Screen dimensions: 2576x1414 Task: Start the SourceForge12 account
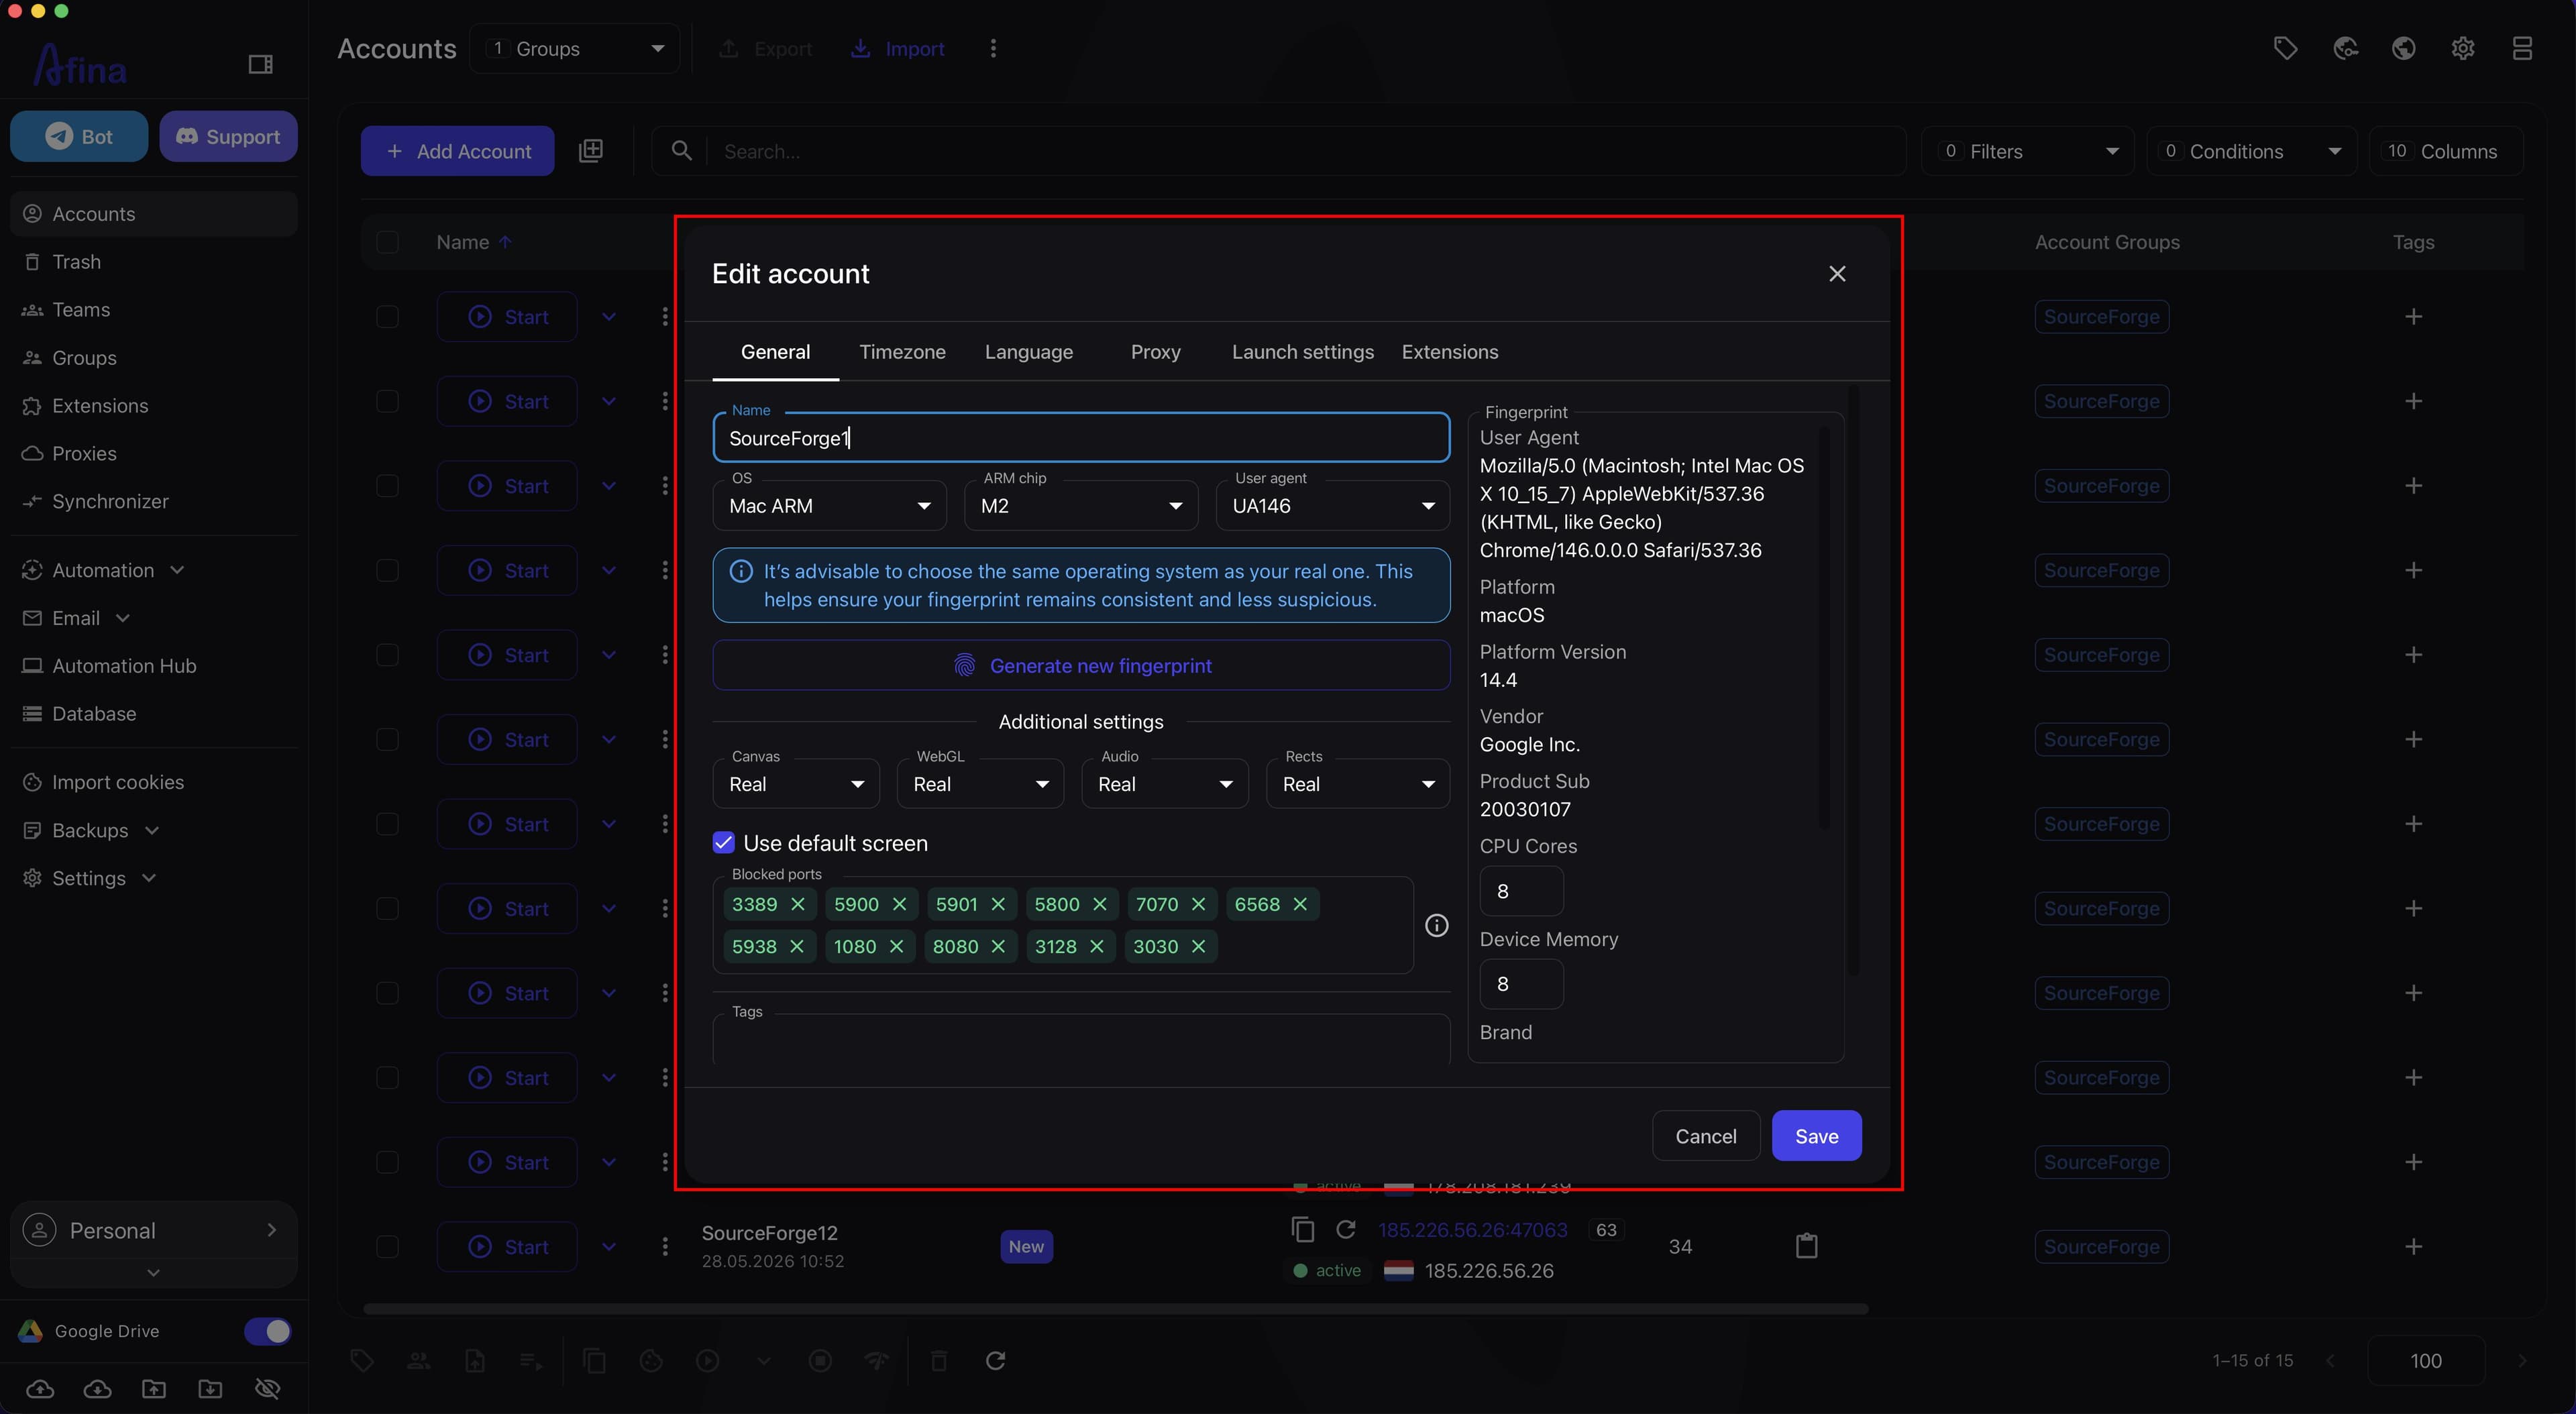[508, 1247]
